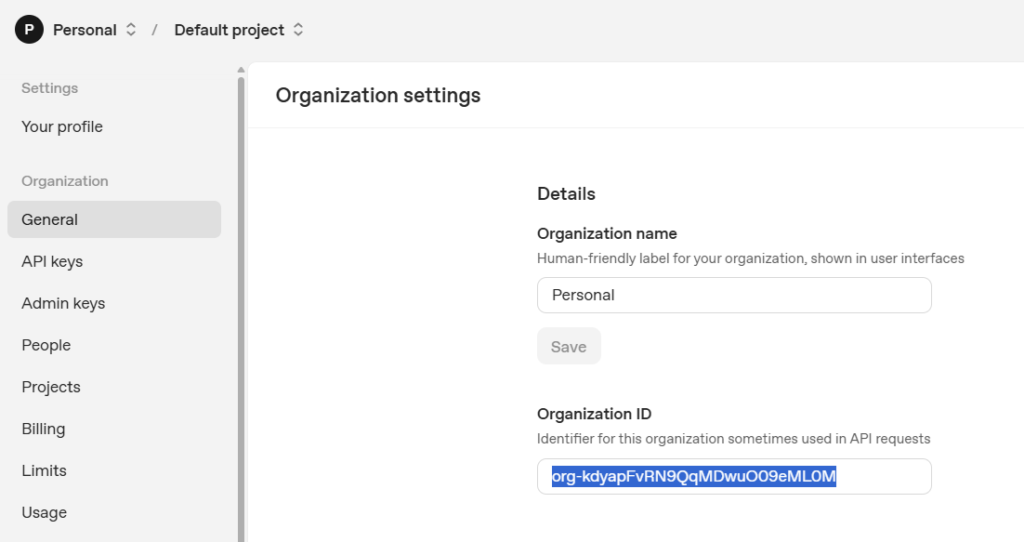Screen dimensions: 1024x542
Task: Click the Organization name input field
Action: click(x=733, y=295)
